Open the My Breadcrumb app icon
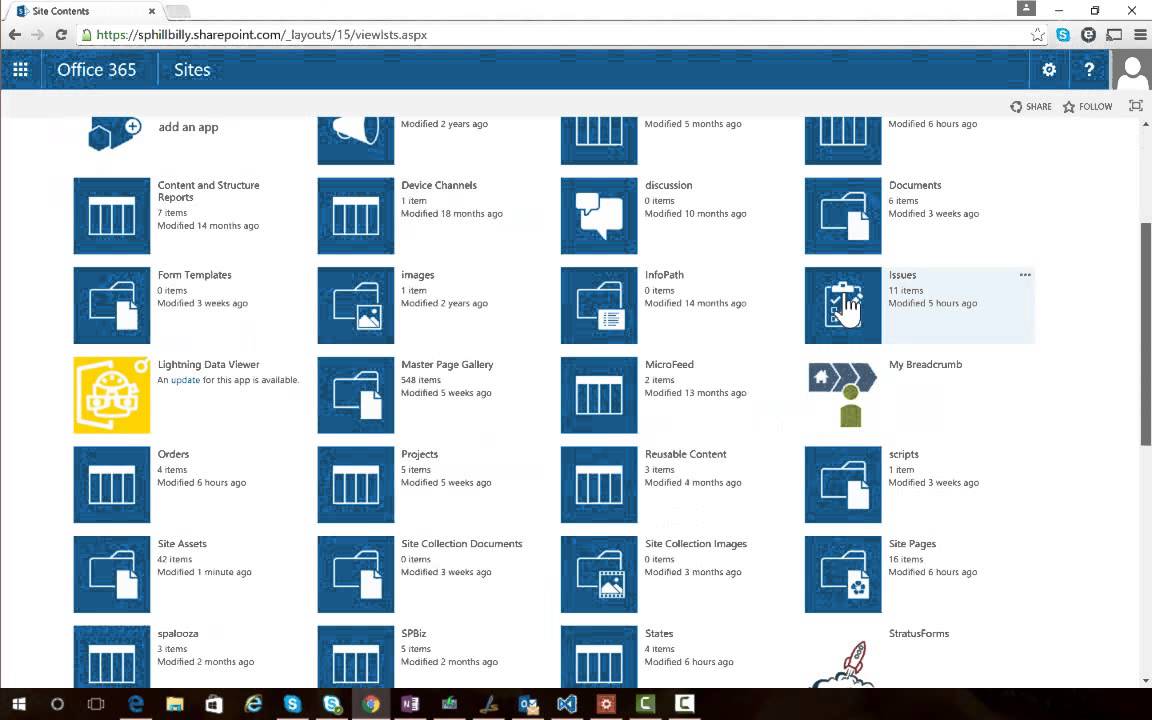Image resolution: width=1152 pixels, height=720 pixels. point(843,395)
